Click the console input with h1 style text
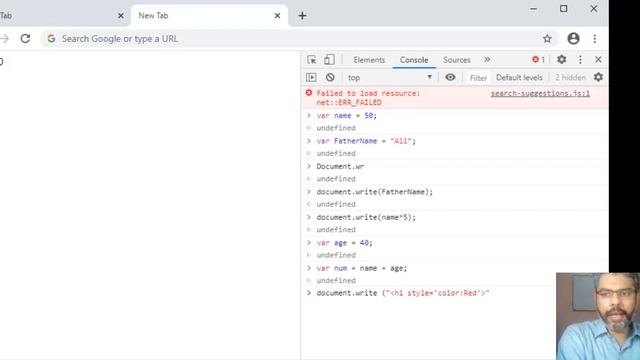 pos(402,293)
